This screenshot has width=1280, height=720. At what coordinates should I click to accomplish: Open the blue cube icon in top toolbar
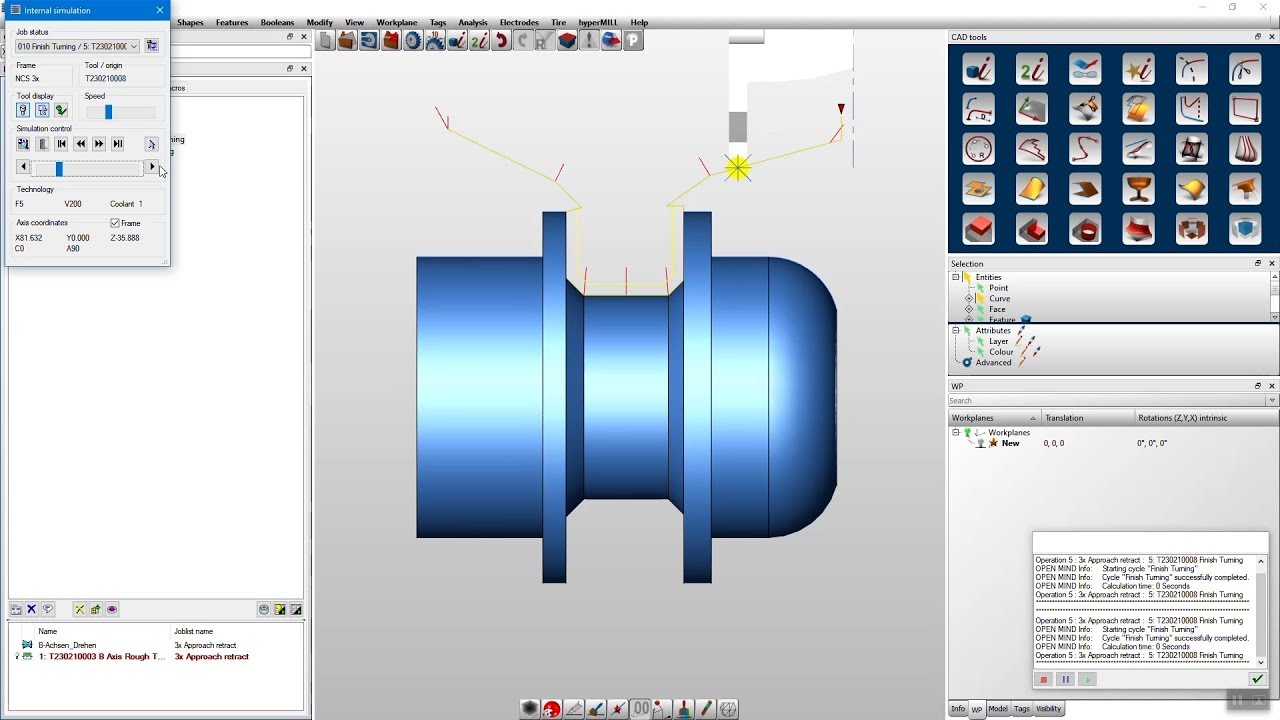567,41
